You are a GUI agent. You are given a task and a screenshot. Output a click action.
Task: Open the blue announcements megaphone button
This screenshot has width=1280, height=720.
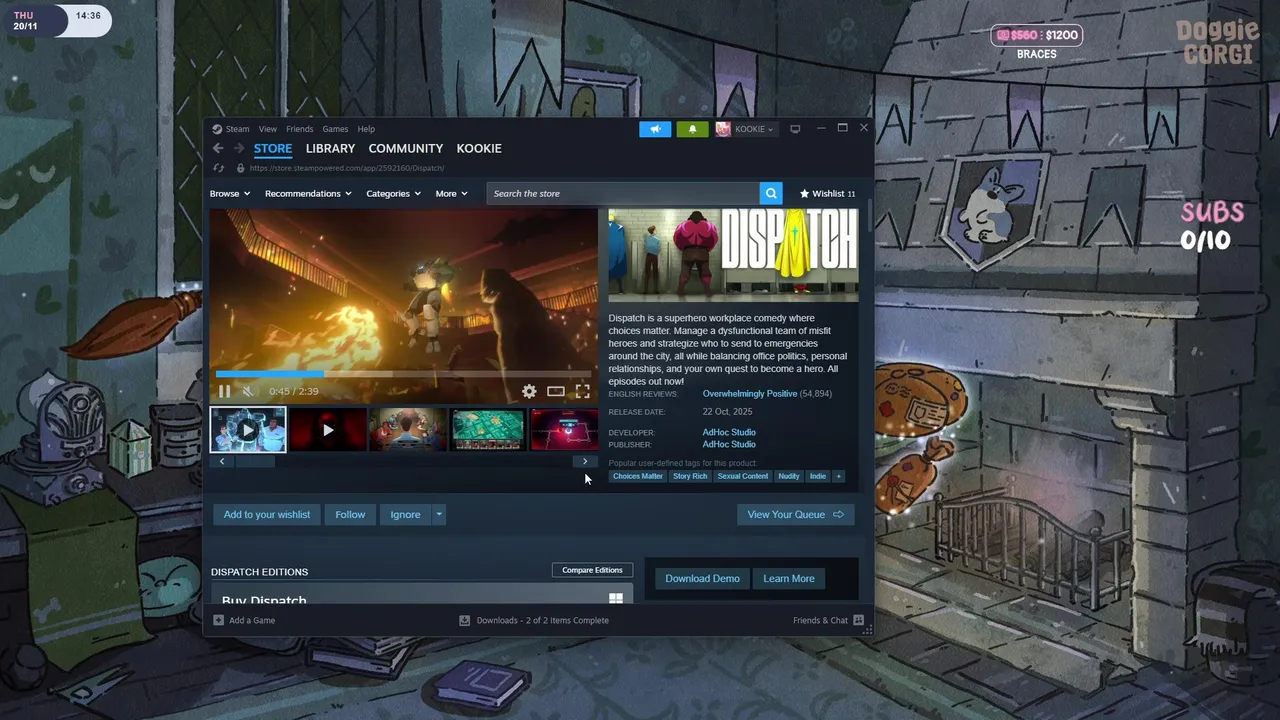click(x=655, y=129)
